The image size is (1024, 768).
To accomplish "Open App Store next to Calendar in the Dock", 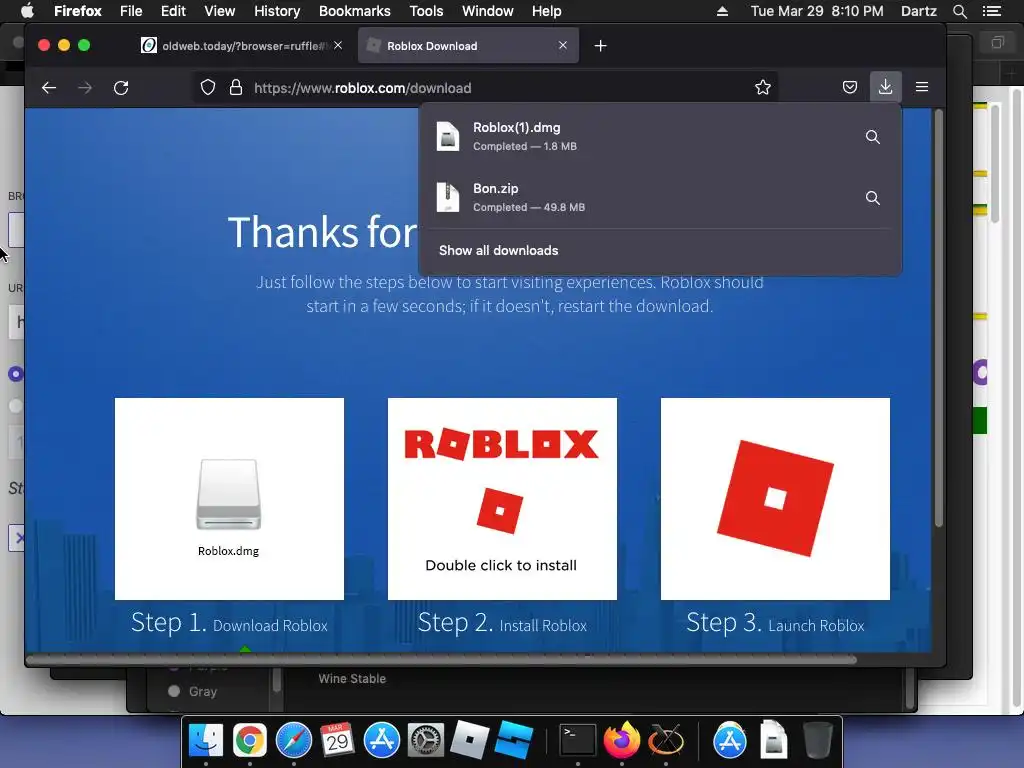I will pyautogui.click(x=381, y=740).
